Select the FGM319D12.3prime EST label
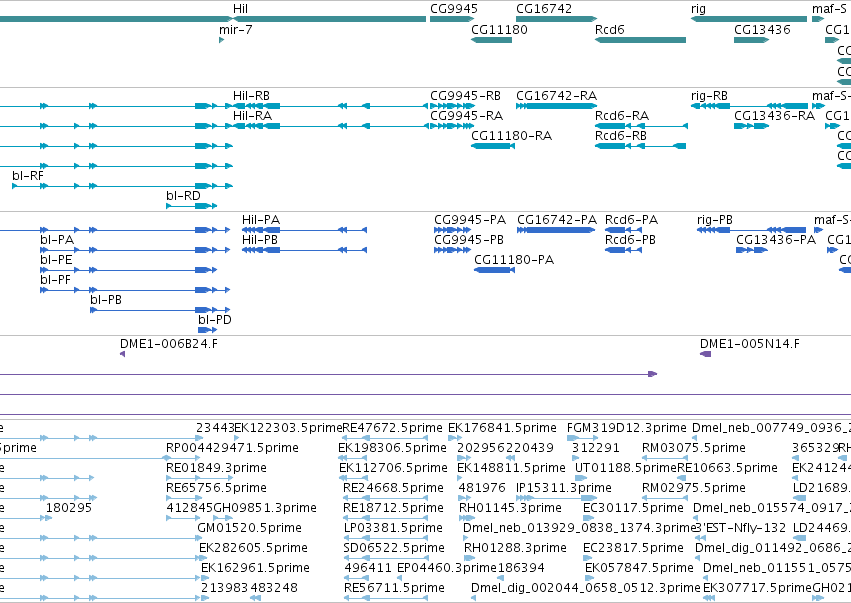Image resolution: width=851 pixels, height=603 pixels. (x=627, y=428)
